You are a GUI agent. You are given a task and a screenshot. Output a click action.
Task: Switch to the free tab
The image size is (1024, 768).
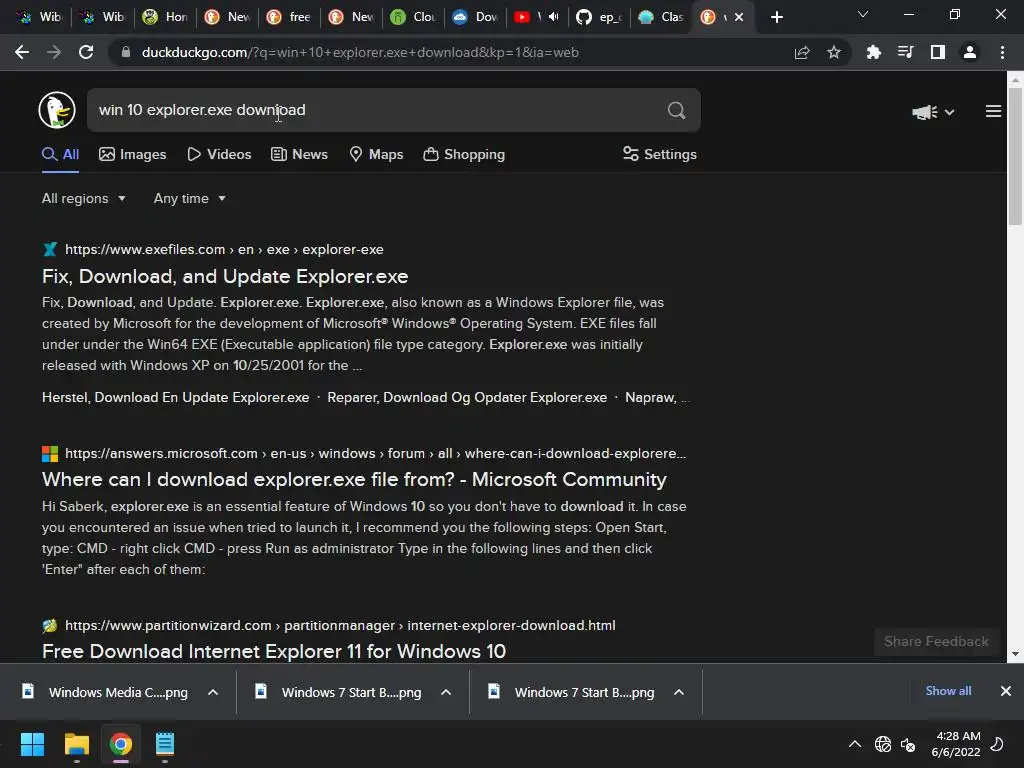289,17
